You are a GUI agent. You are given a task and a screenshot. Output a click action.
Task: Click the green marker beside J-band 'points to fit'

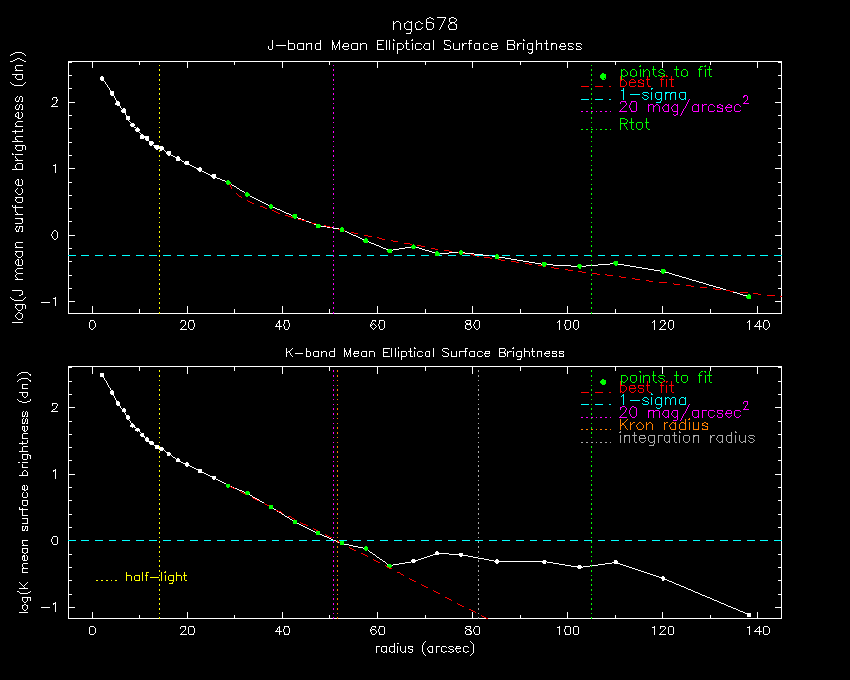603,76
